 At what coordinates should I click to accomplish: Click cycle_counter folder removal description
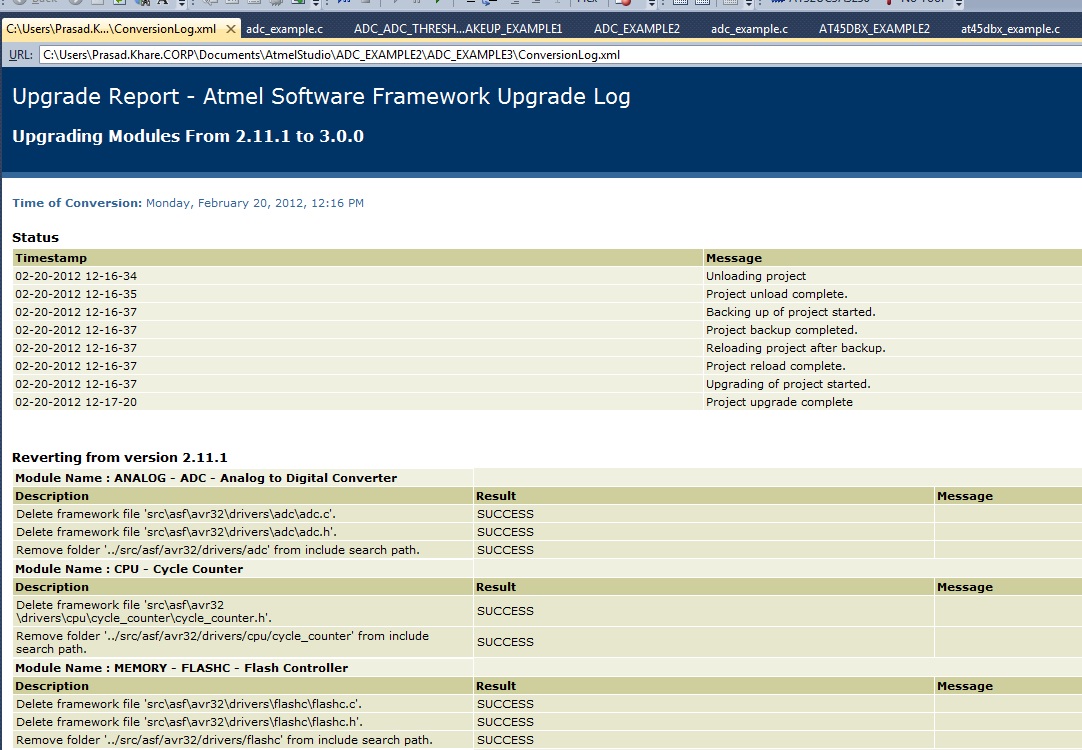pos(222,642)
